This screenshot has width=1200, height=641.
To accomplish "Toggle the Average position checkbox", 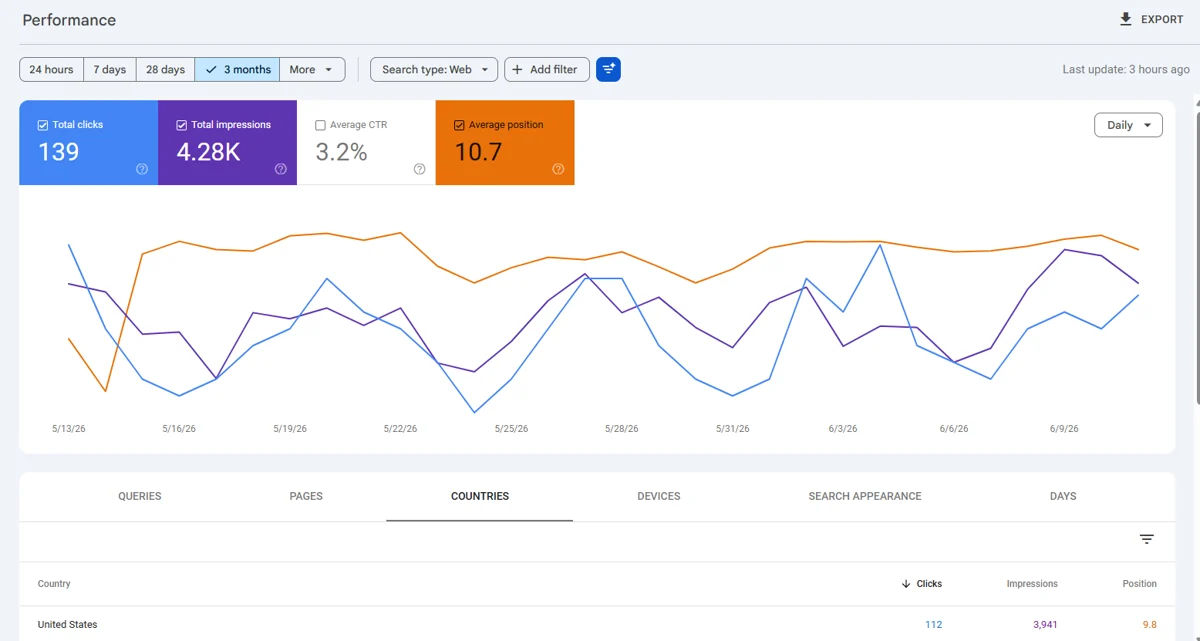I will tap(459, 125).
